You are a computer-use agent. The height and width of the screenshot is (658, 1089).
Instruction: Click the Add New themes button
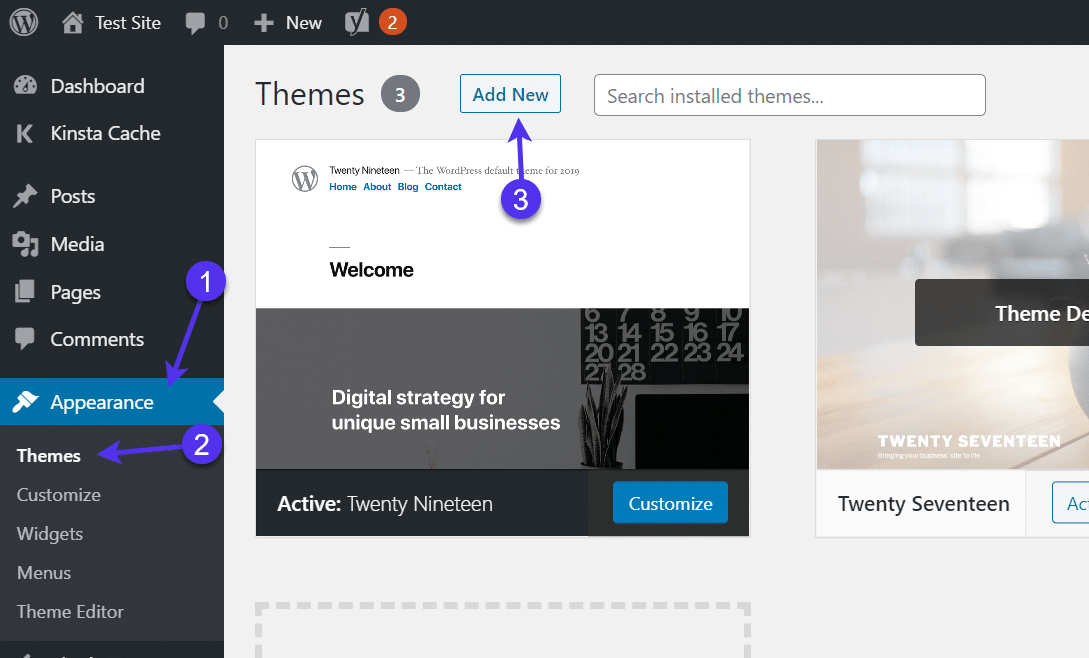[510, 93]
